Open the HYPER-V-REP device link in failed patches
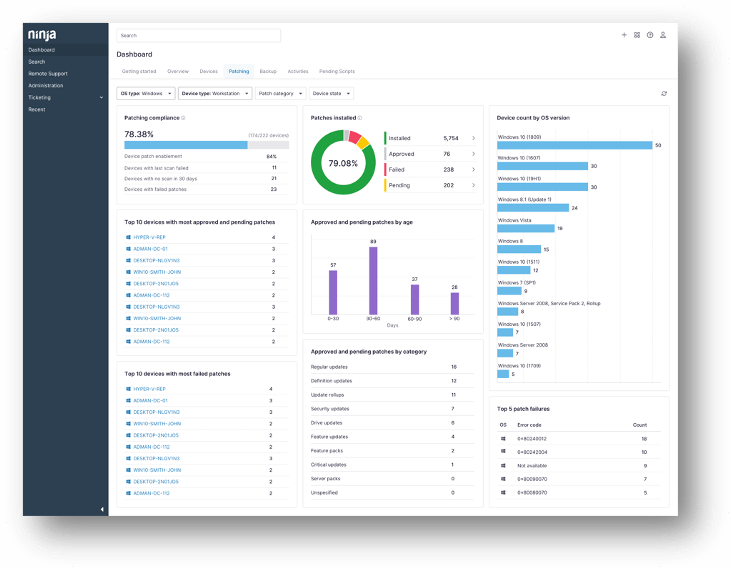This screenshot has width=731, height=568. point(149,389)
